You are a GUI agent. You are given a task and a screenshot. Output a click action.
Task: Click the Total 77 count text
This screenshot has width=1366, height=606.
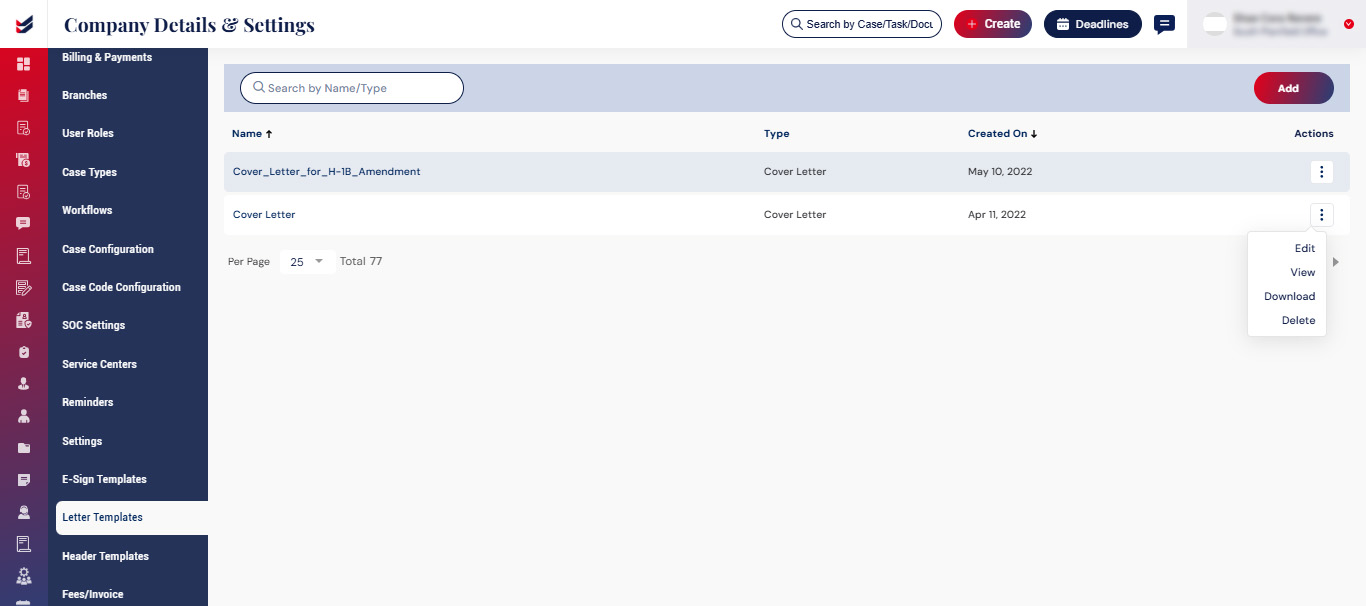coord(361,261)
